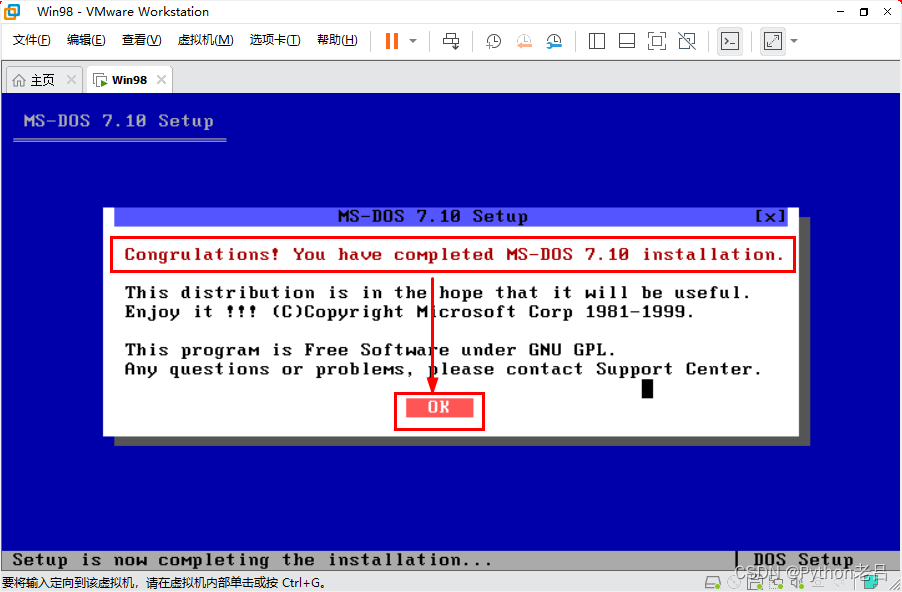Click the revert to snapshot icon
This screenshot has height=592, width=902.
click(x=523, y=41)
